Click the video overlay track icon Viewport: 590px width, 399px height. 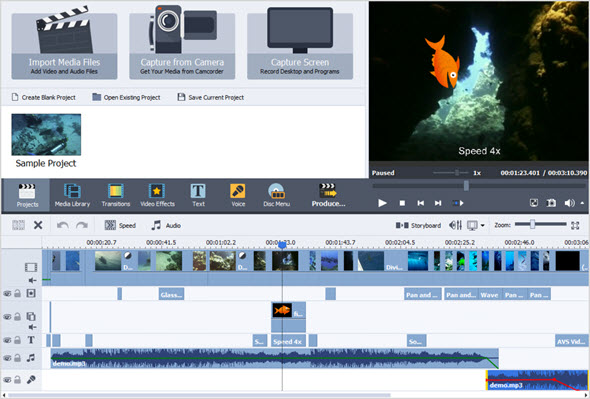31,316
